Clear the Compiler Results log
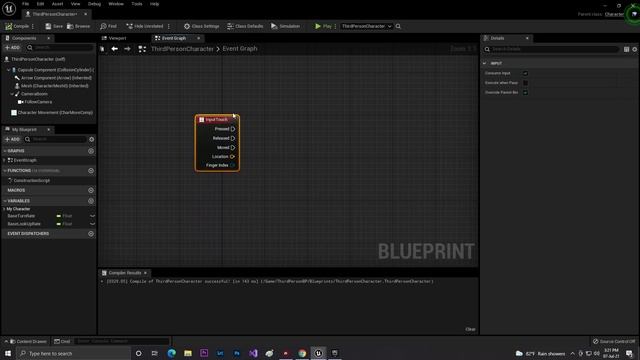The image size is (640, 360). [x=470, y=329]
